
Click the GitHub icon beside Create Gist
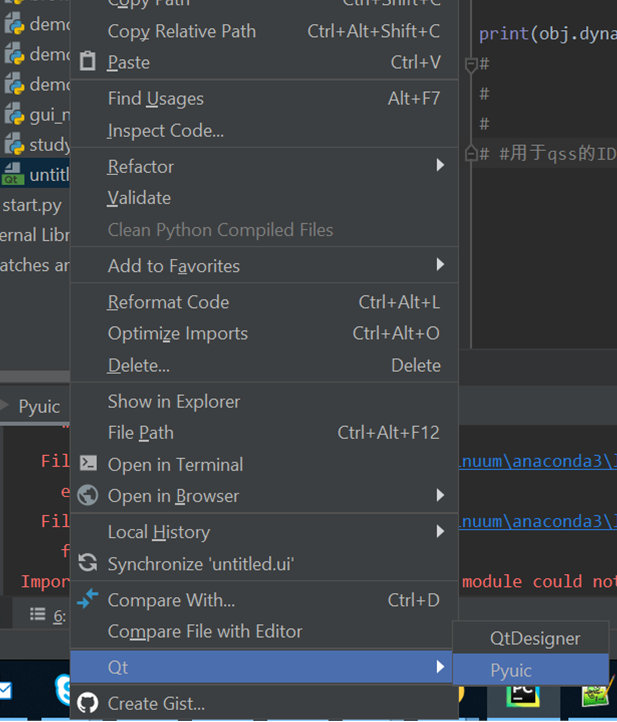[87, 703]
